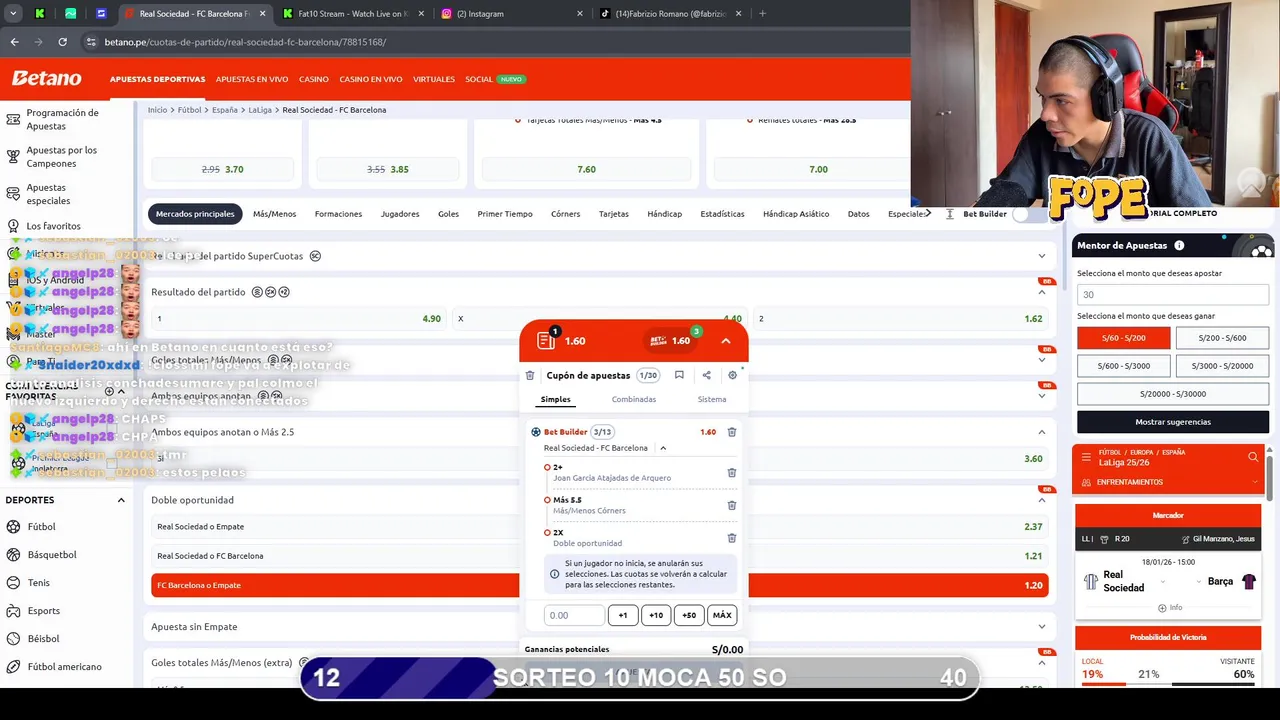Screen dimensions: 1280x720
Task: Collapse Real Sociedad - FC Barcelona bet details
Action: click(x=663, y=448)
